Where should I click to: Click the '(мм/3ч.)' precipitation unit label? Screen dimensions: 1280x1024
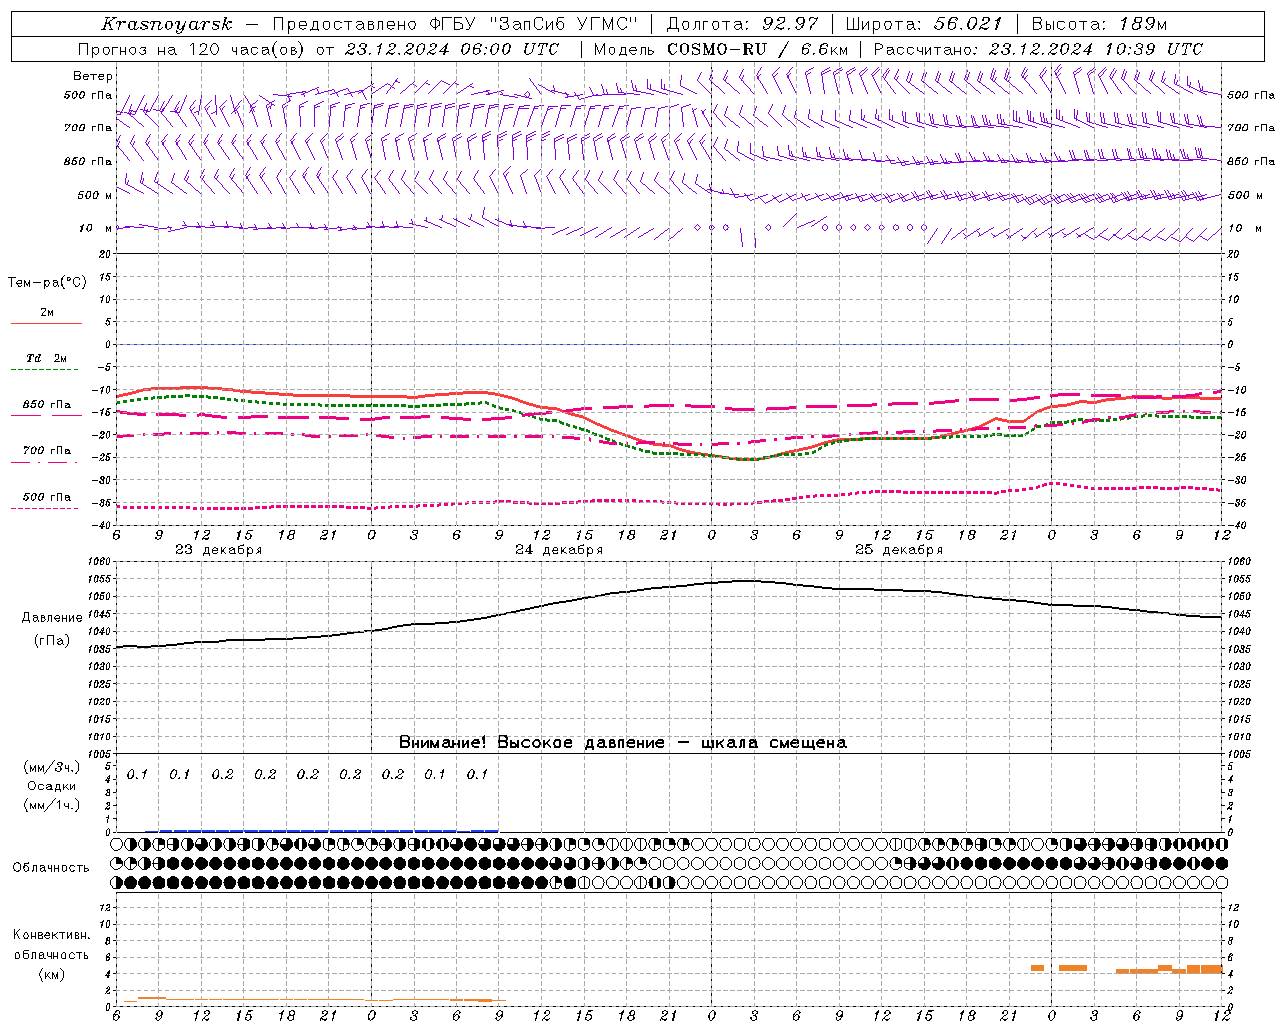[x=52, y=767]
